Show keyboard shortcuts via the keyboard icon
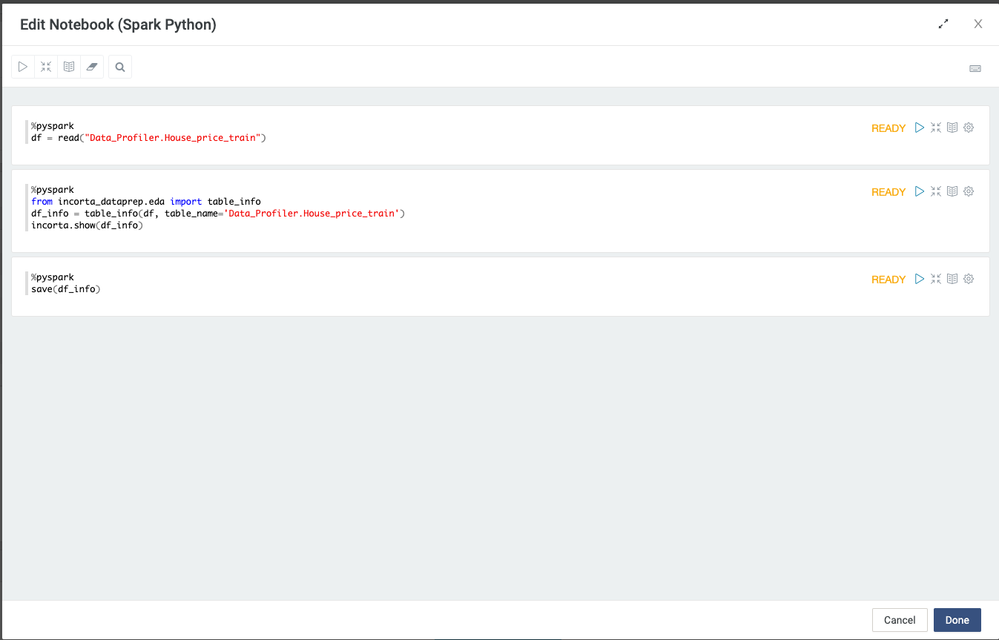 pyautogui.click(x=975, y=68)
